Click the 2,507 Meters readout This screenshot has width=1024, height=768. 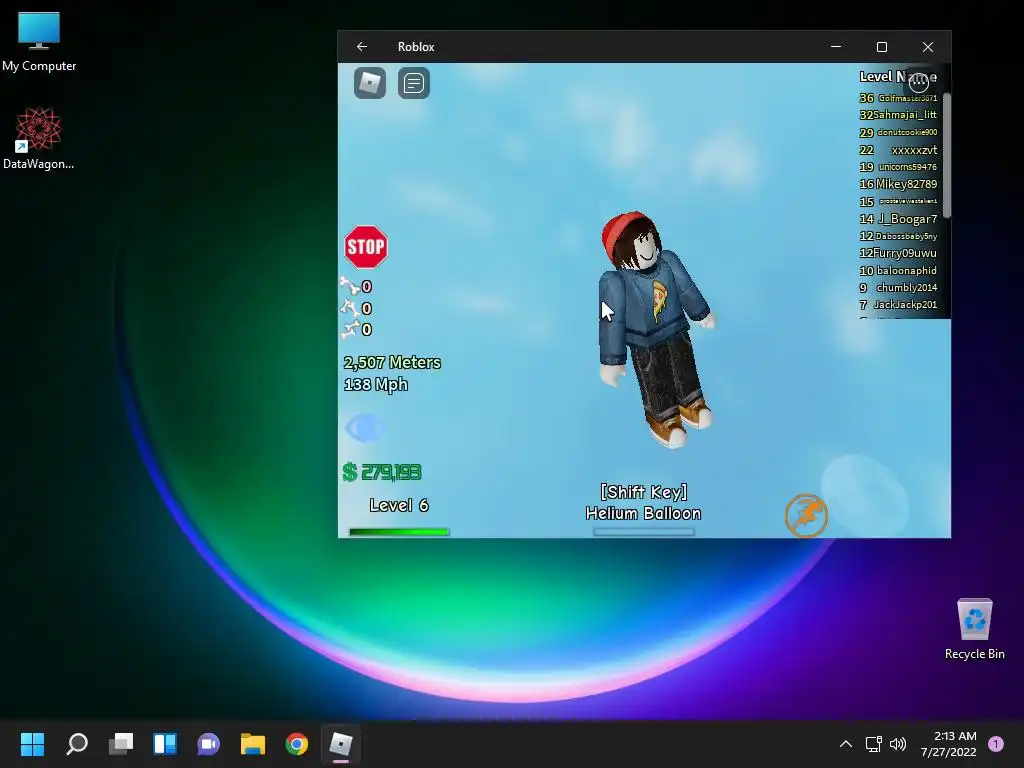(392, 362)
